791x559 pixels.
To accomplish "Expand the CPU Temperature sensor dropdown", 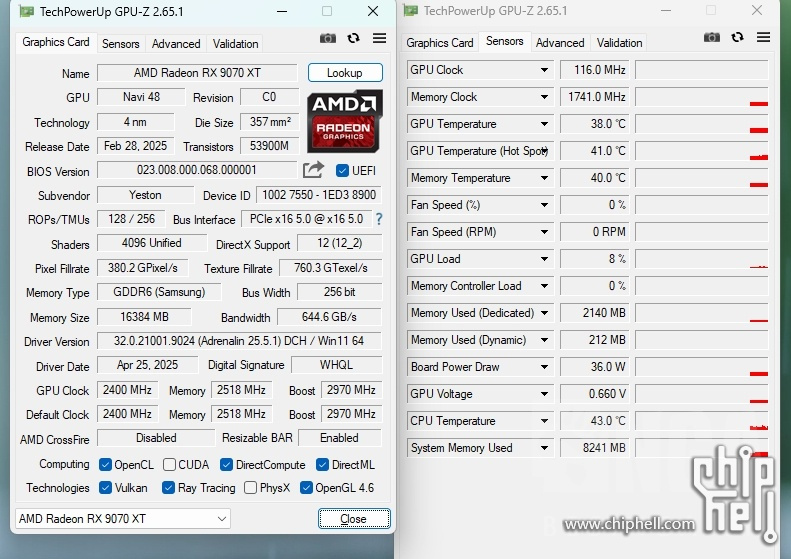I will [544, 421].
